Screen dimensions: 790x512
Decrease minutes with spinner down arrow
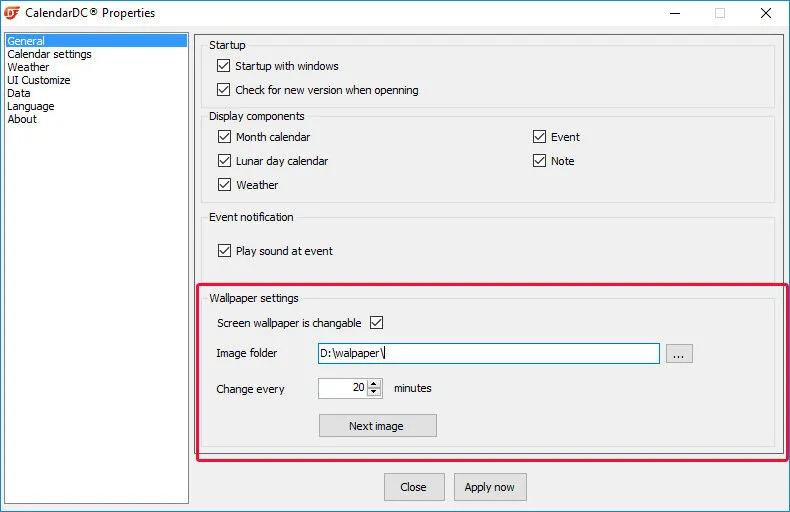tap(374, 393)
